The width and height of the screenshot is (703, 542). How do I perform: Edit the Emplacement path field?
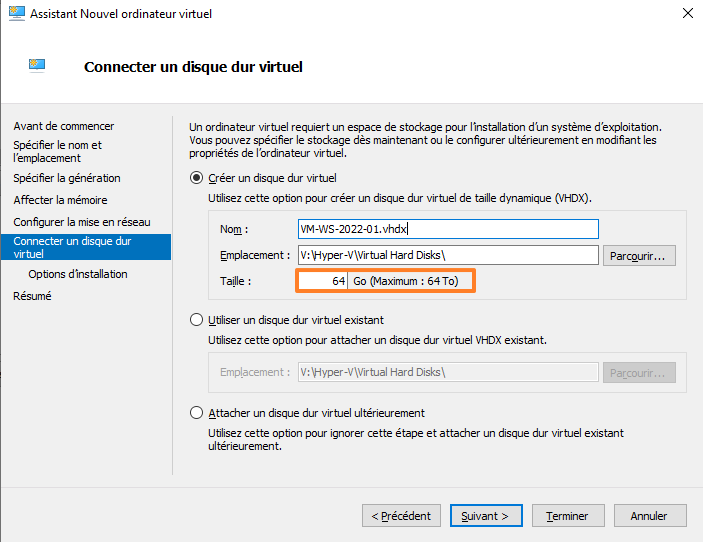448,255
